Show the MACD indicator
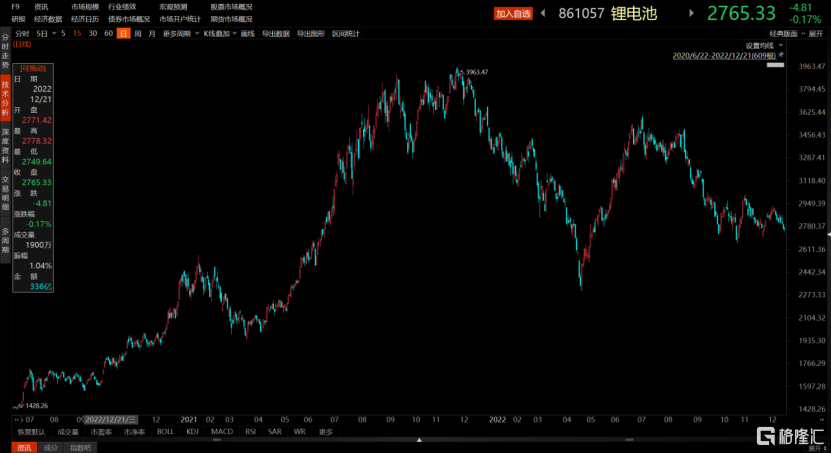The image size is (831, 453). (x=222, y=432)
